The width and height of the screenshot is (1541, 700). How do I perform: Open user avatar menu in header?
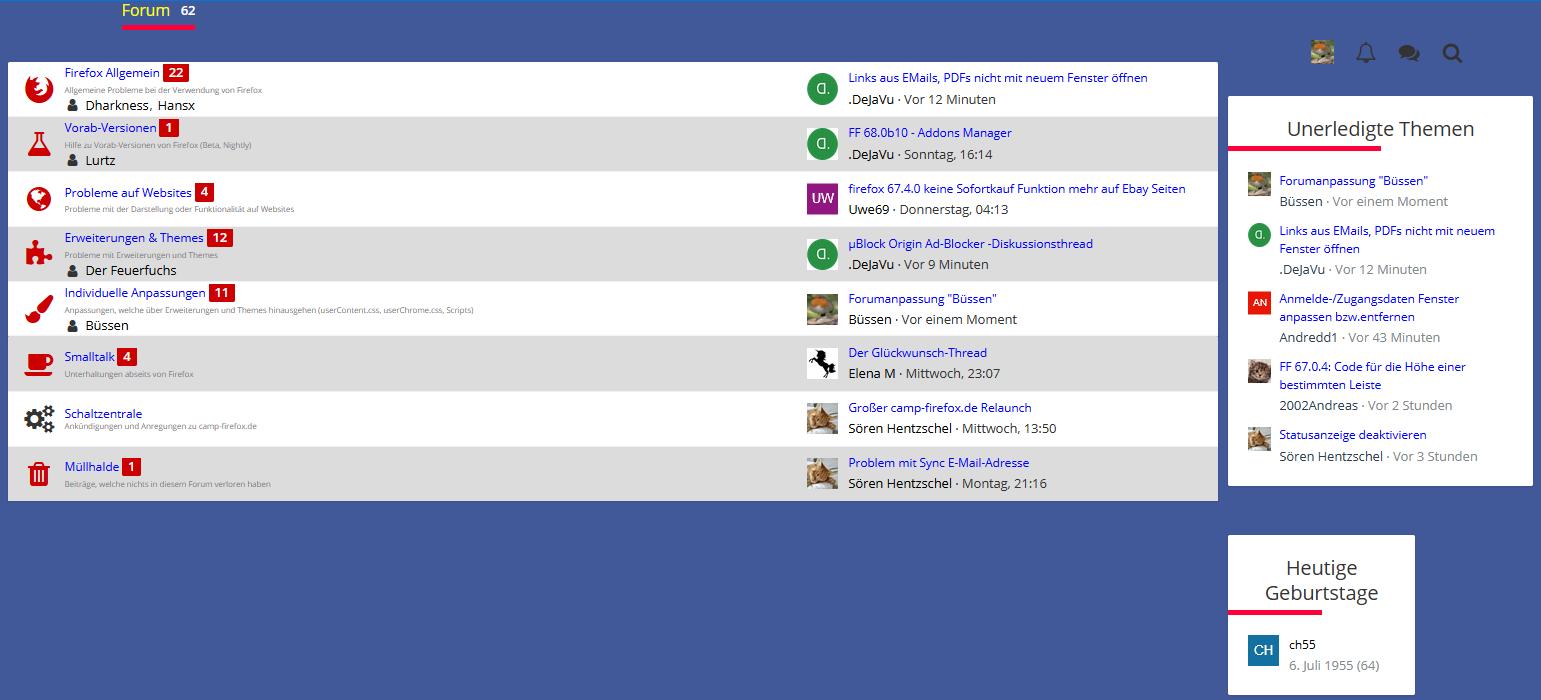coord(1322,52)
